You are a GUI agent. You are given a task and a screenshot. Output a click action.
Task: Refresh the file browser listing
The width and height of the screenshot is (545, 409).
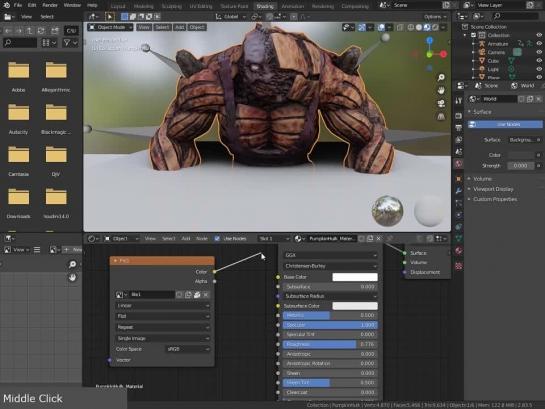pyautogui.click(x=41, y=31)
